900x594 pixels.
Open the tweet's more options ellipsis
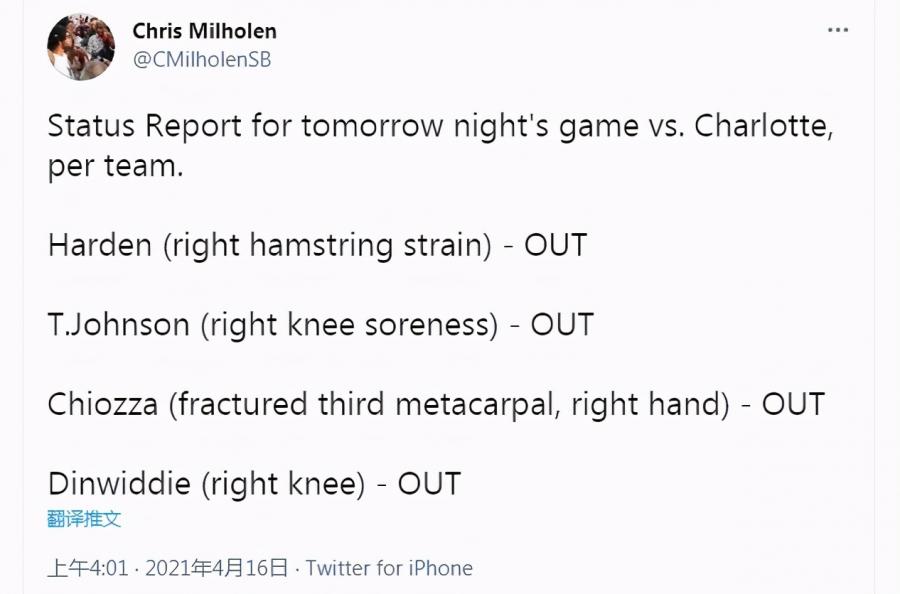[838, 30]
